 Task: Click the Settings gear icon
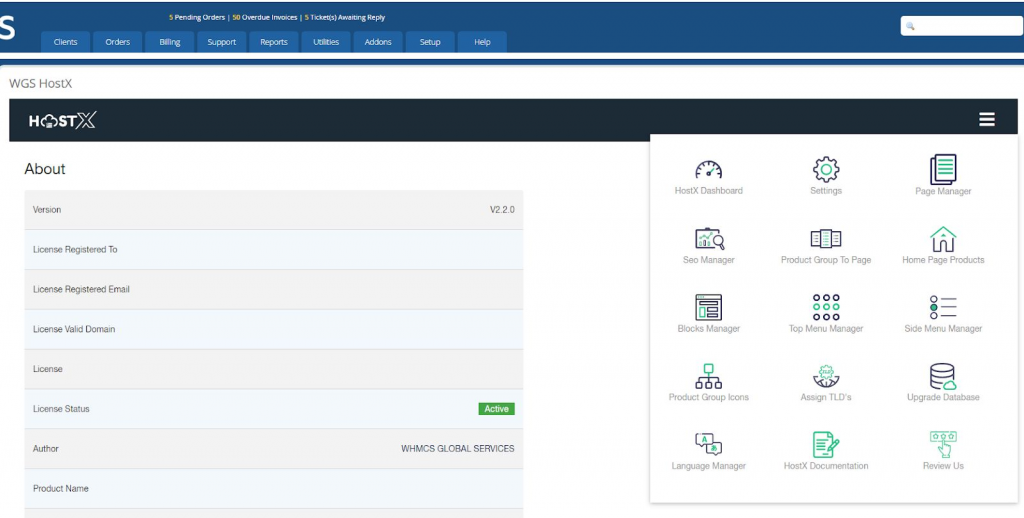[826, 169]
